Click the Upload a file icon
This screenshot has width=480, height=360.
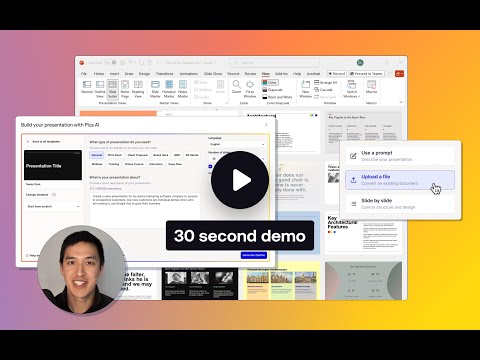point(353,180)
